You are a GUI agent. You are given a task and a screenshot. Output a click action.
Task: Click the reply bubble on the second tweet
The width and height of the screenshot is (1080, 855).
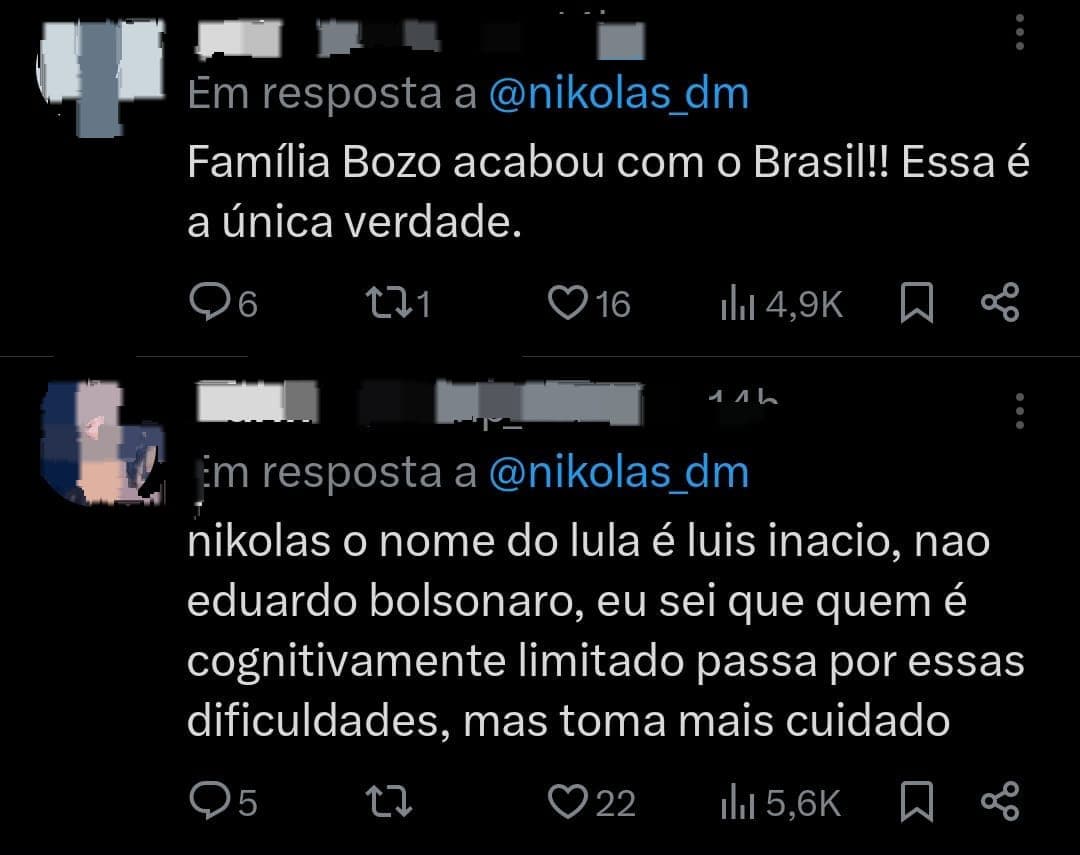tap(213, 800)
